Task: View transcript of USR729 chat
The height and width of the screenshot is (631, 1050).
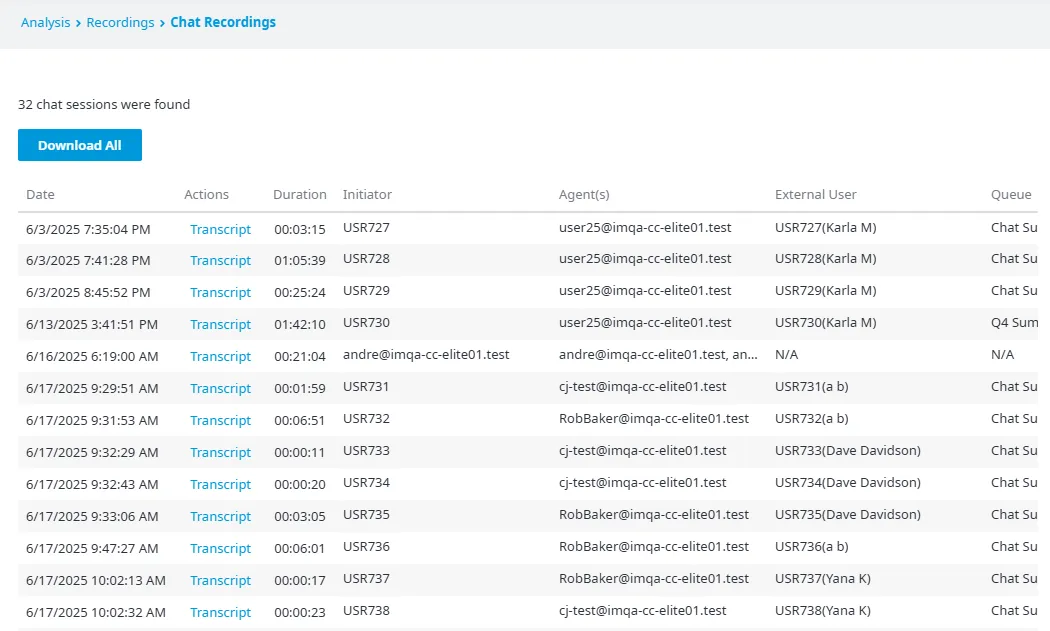Action: pyautogui.click(x=220, y=292)
